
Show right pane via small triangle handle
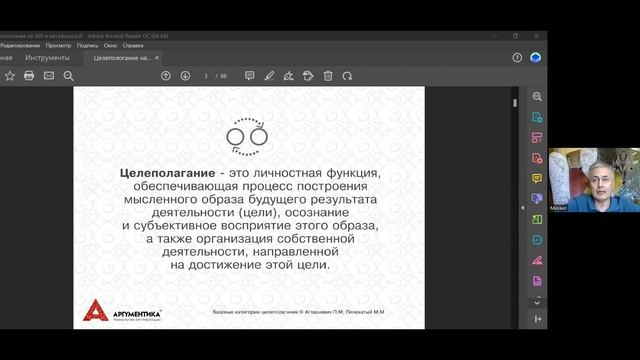tap(522, 208)
